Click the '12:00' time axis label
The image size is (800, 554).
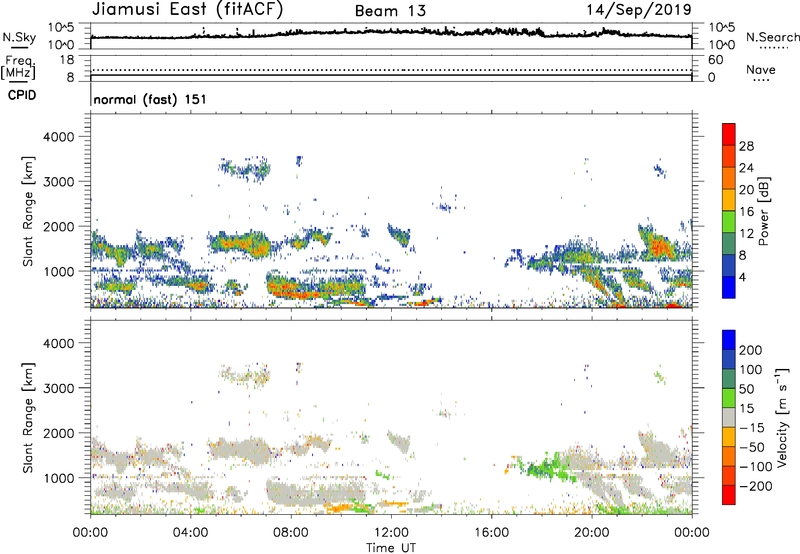(391, 533)
